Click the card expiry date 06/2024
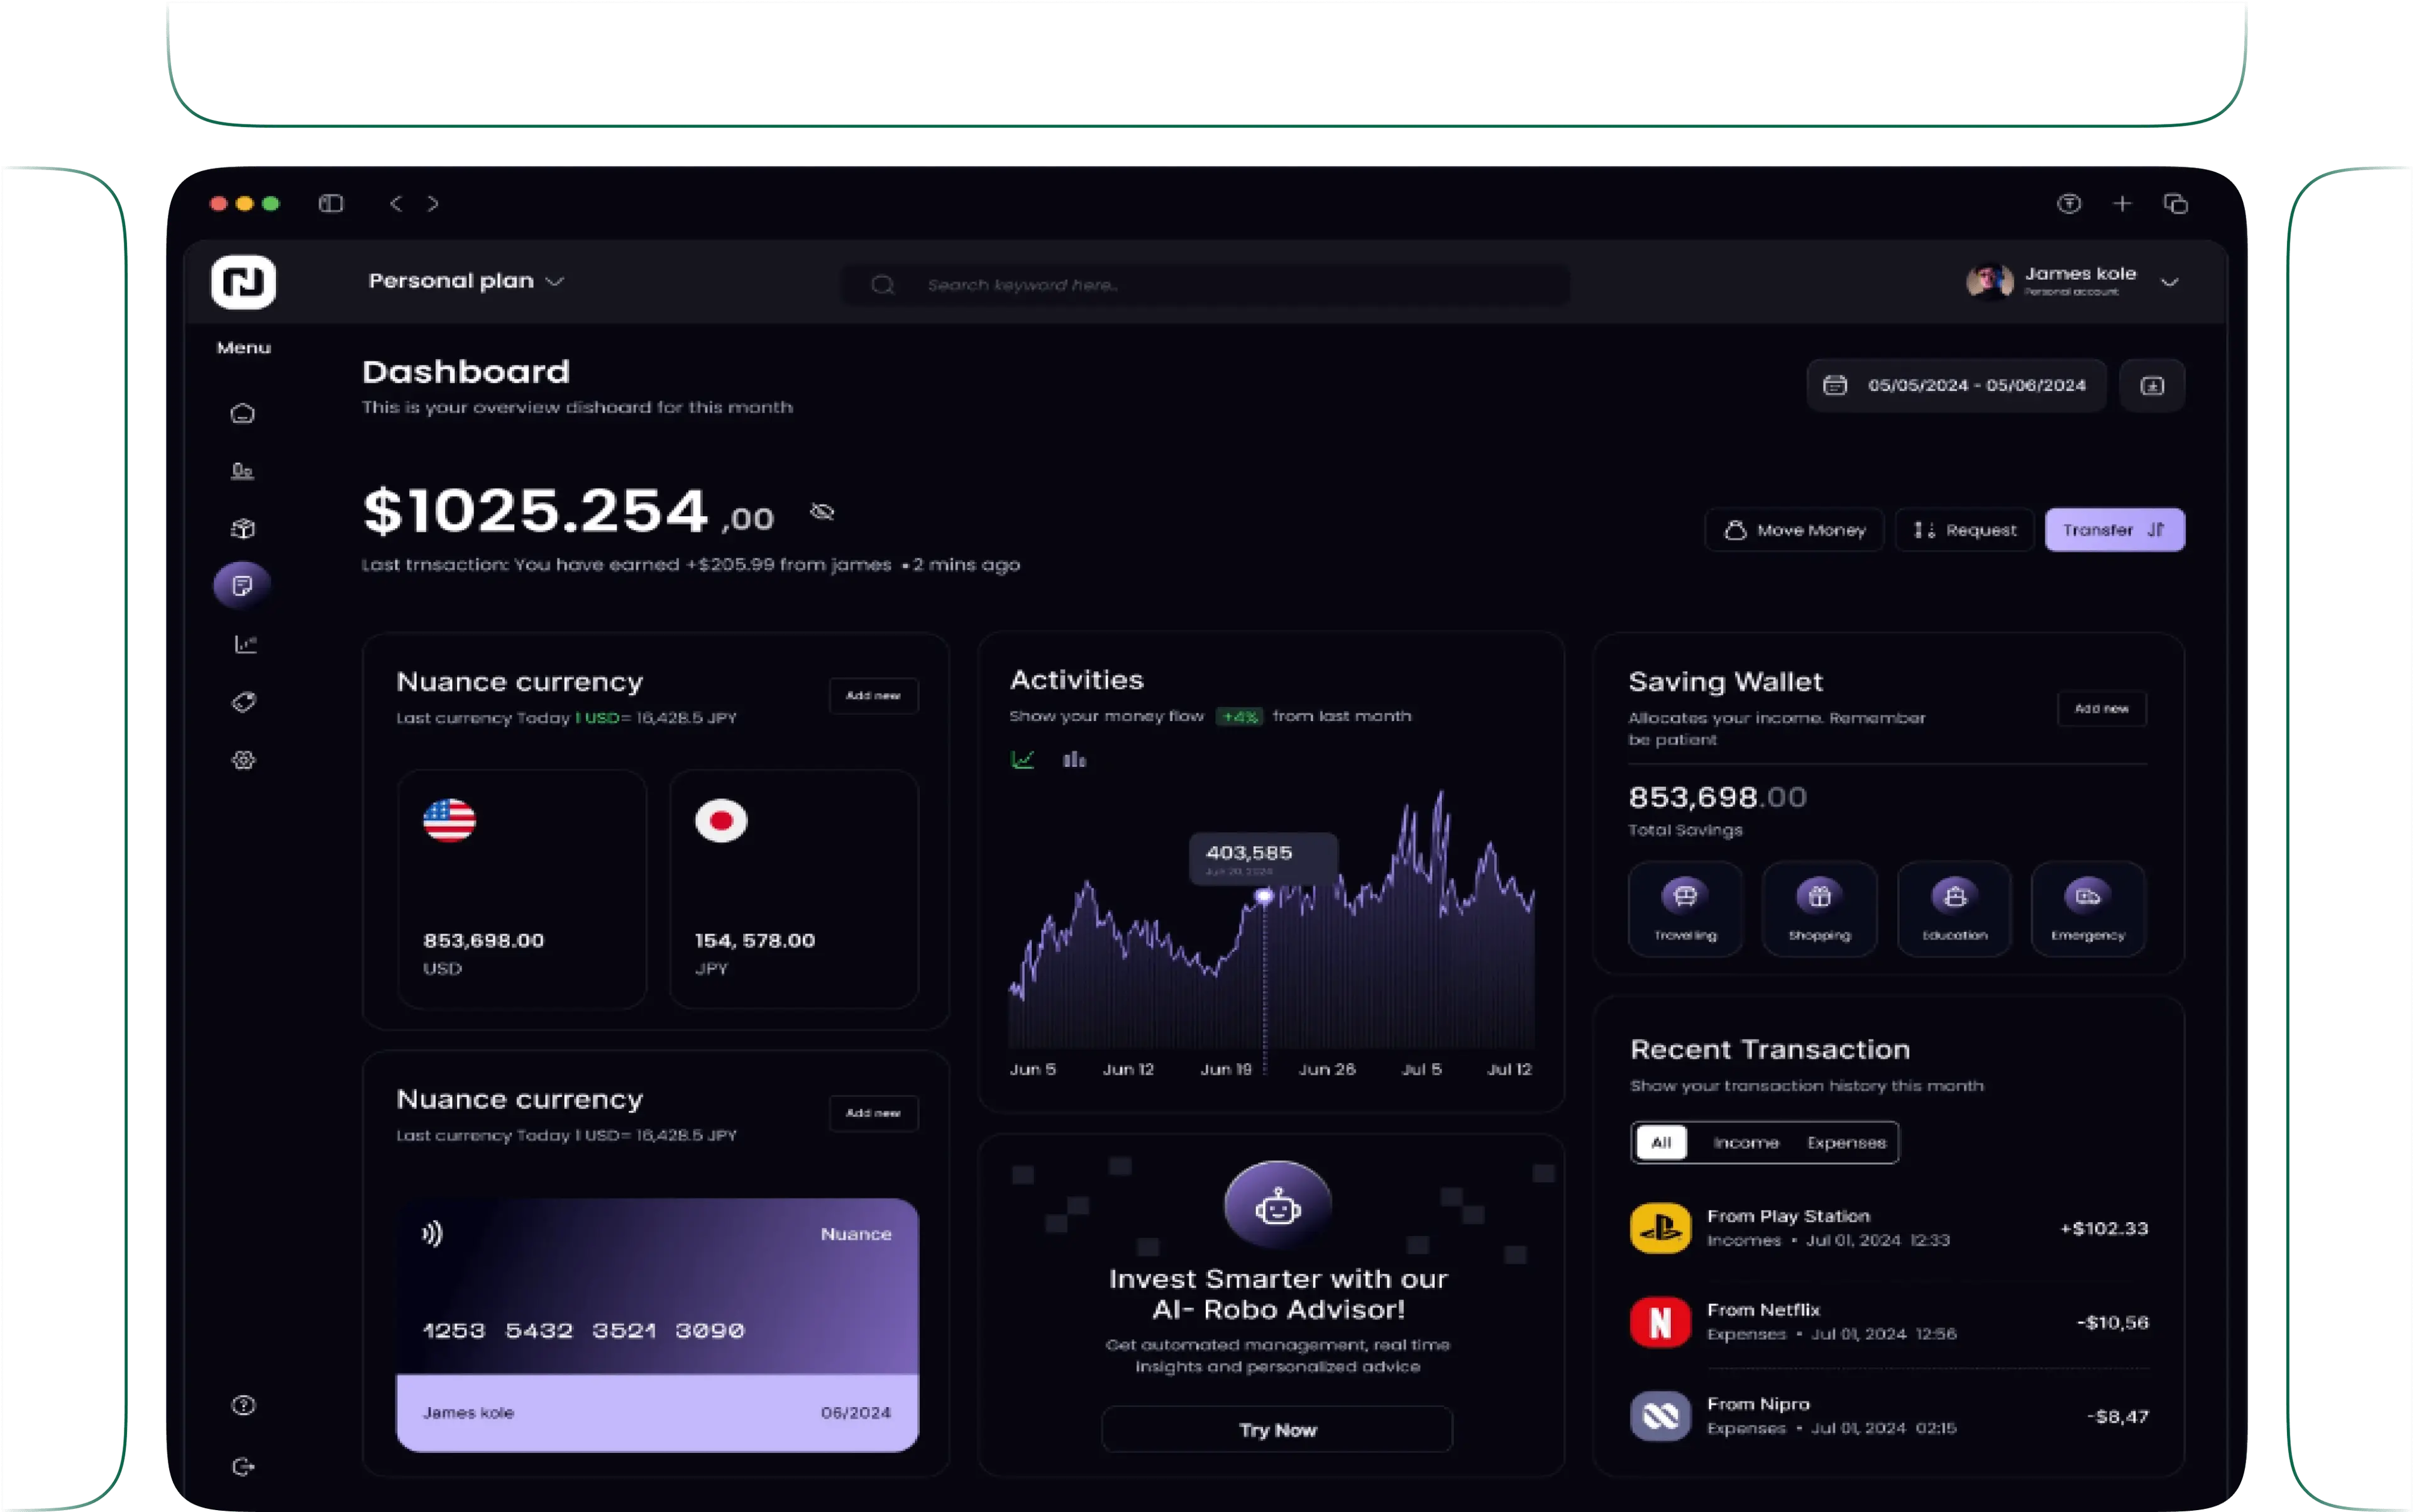 coord(855,1412)
